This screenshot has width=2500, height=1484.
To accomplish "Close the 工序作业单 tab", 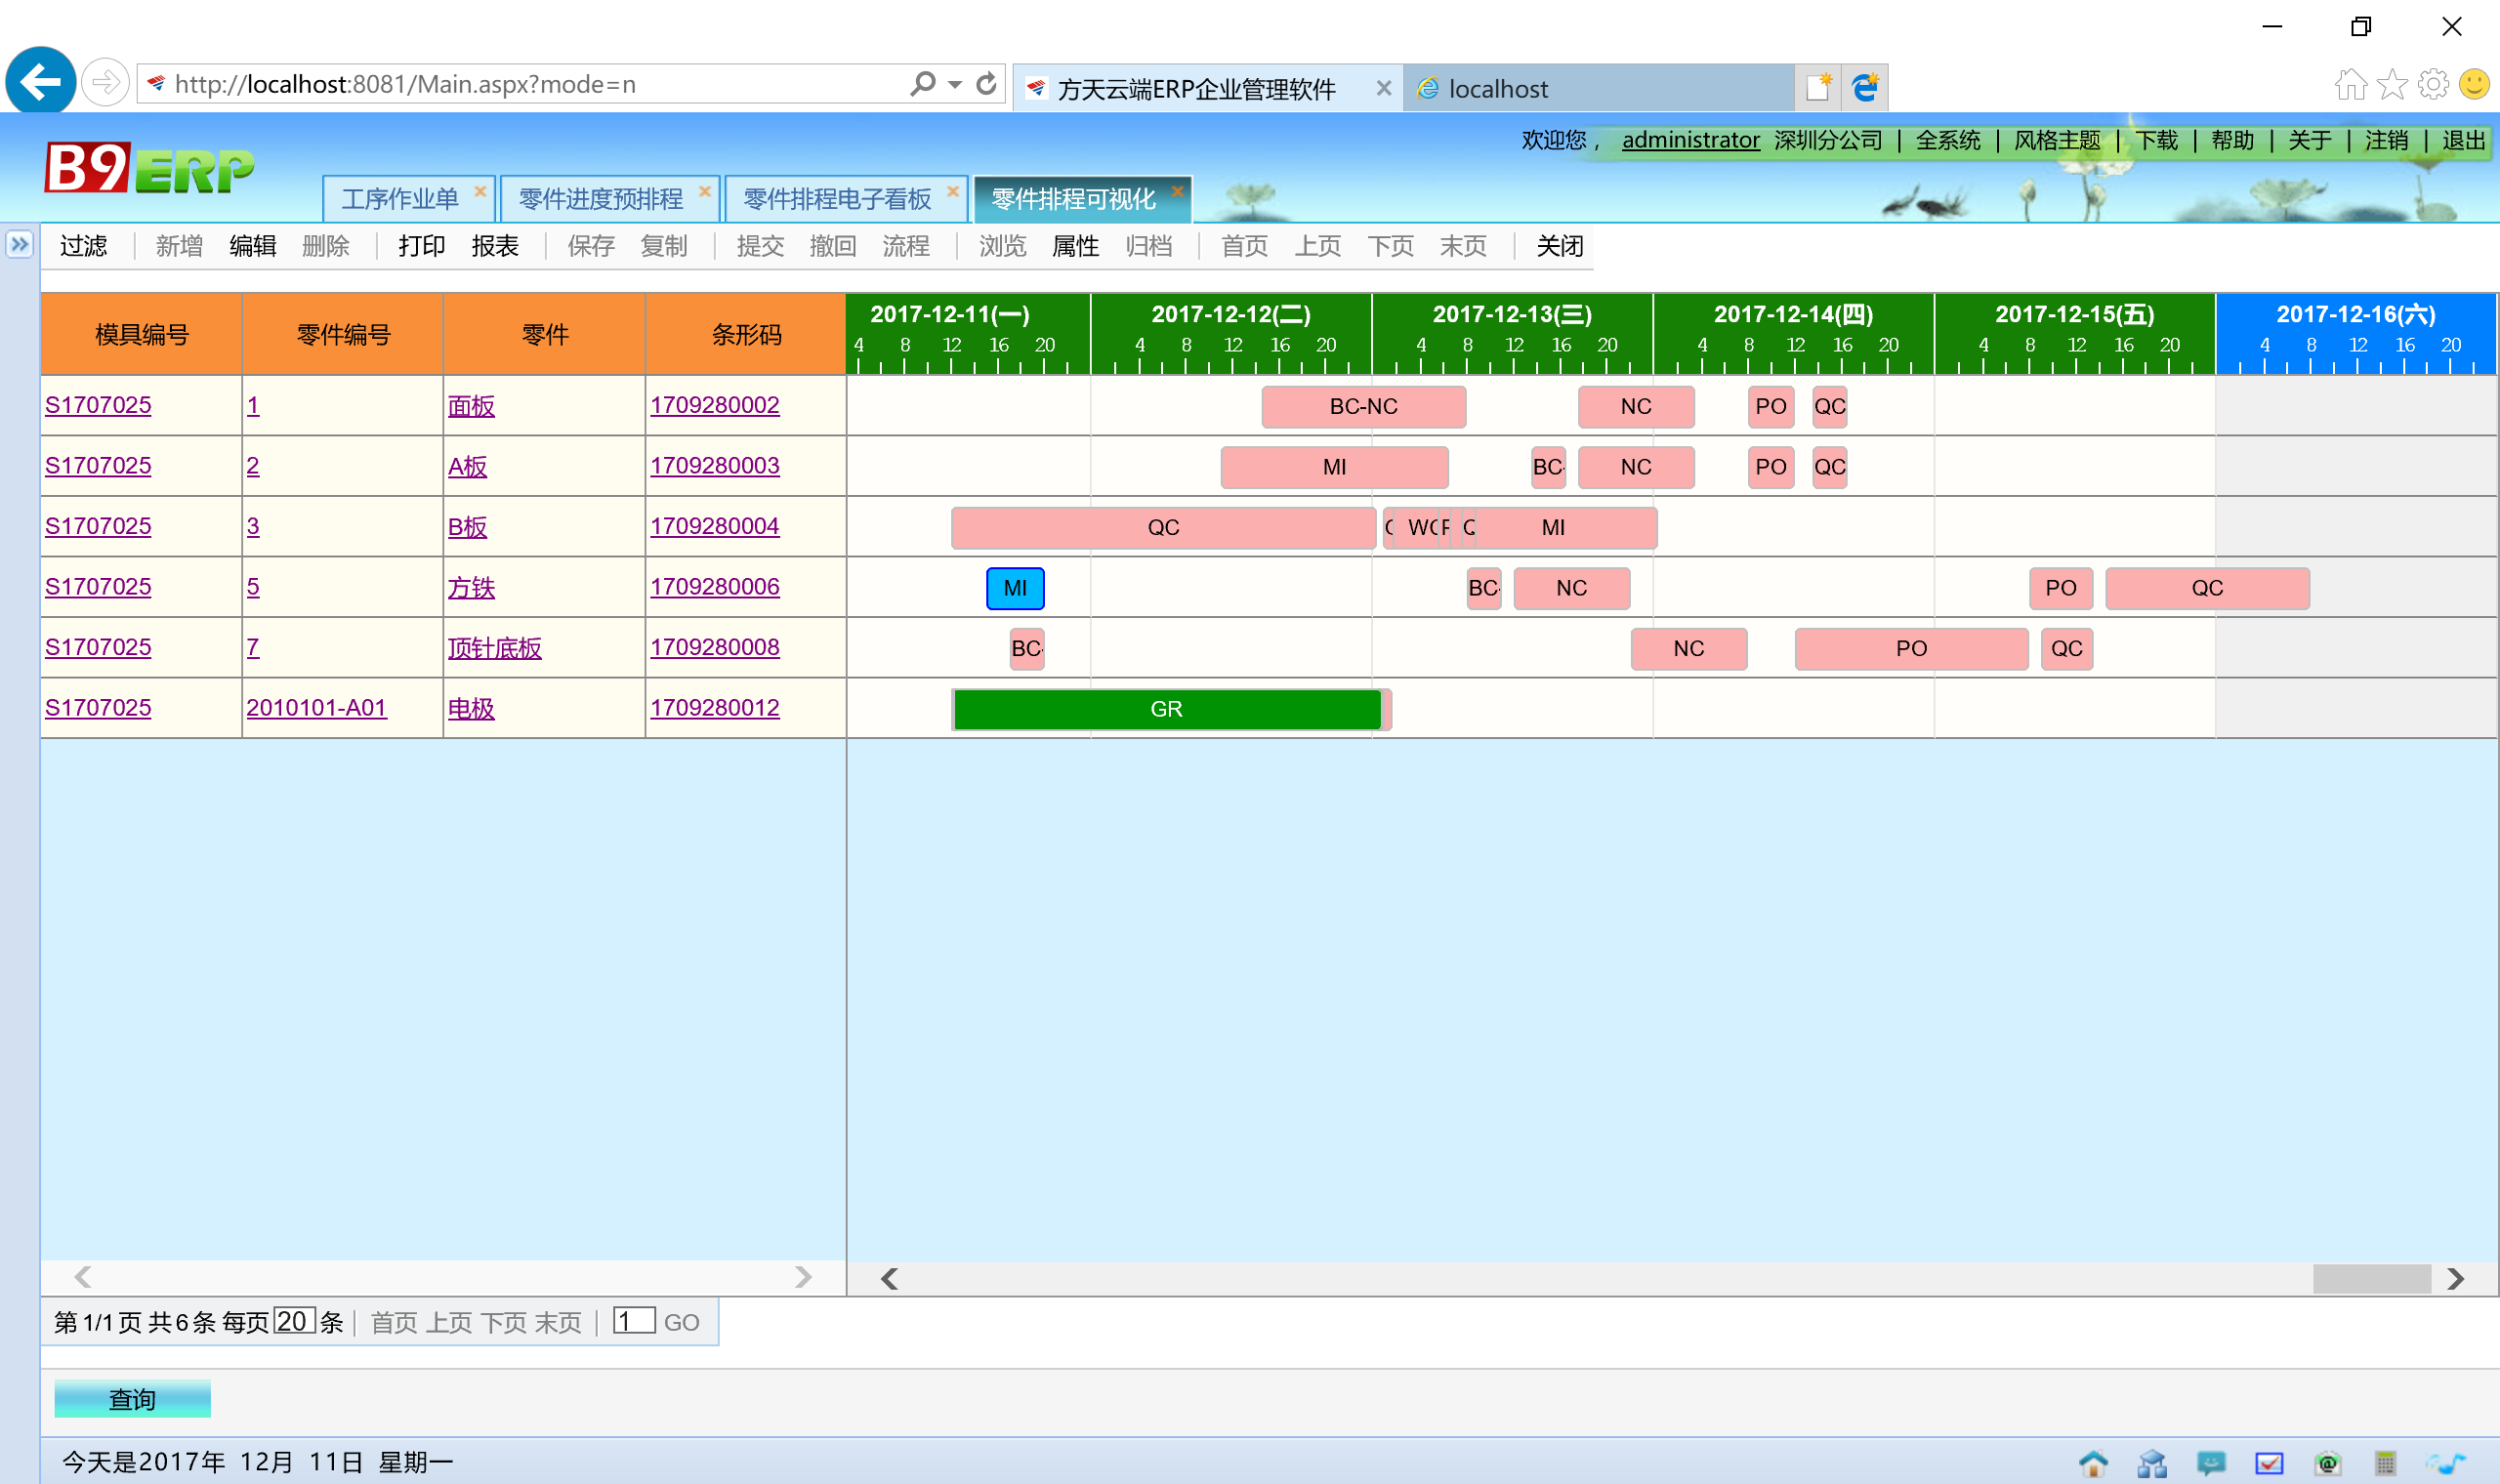I will pyautogui.click(x=480, y=190).
